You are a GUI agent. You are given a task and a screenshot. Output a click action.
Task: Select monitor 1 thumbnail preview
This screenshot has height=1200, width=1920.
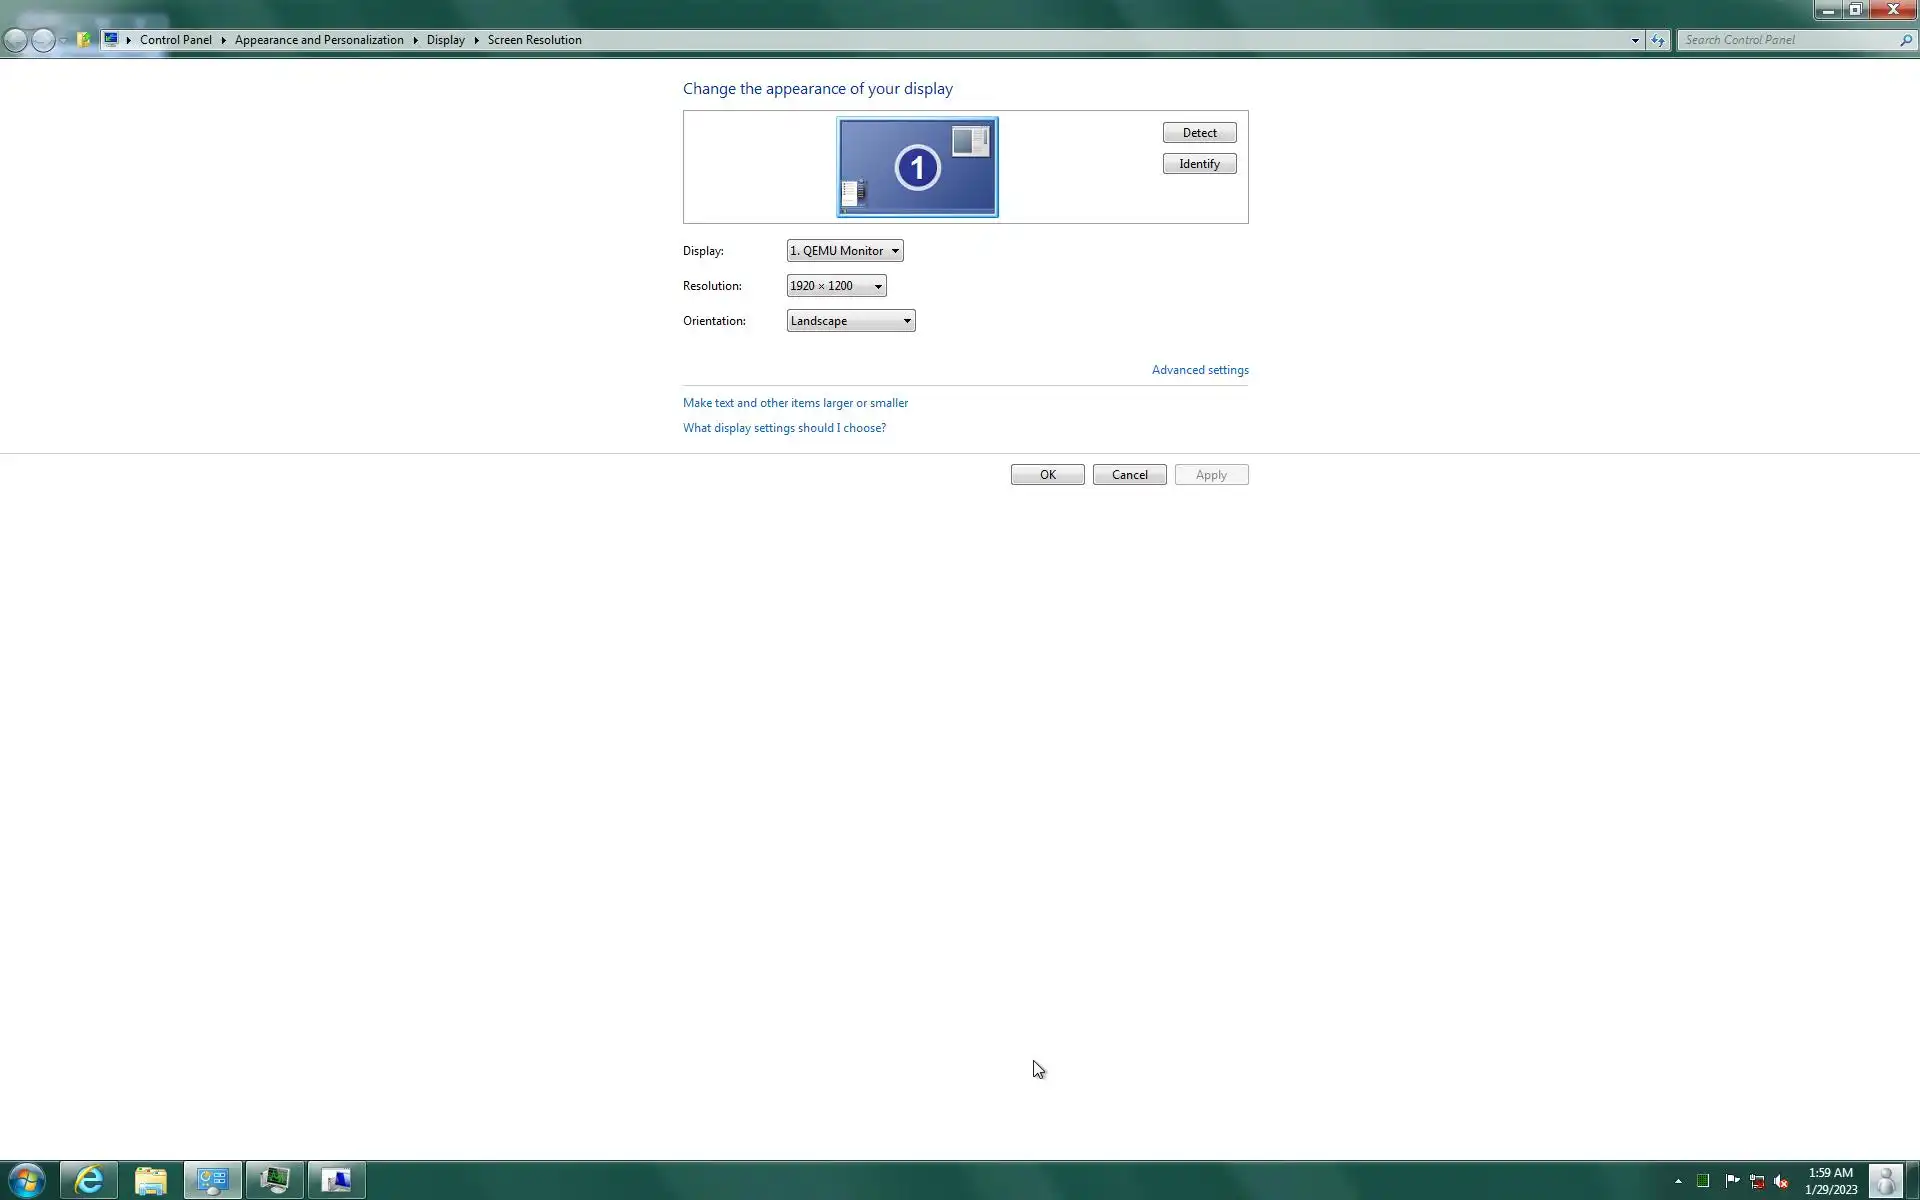coord(917,167)
